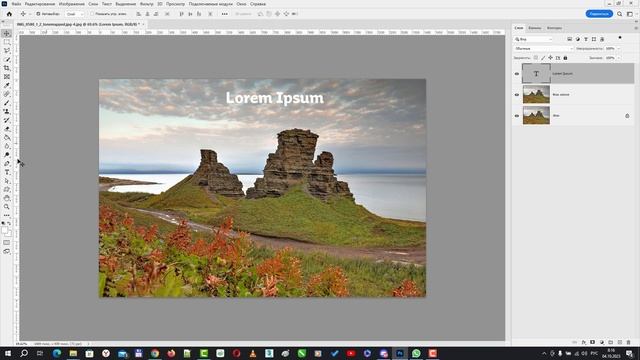This screenshot has height=360, width=640.
Task: Toggle lock image pixels brush icon
Action: (543, 58)
